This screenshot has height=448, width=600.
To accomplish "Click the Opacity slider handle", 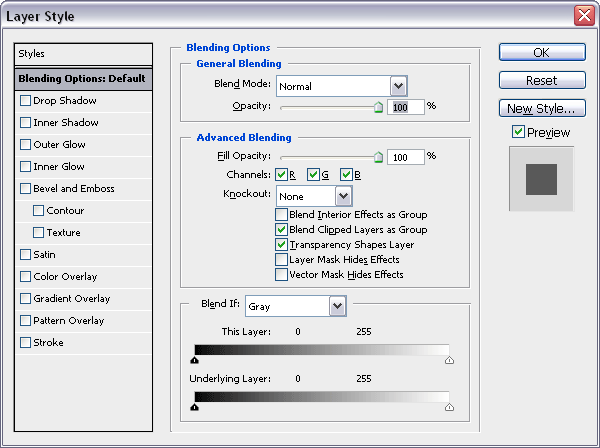I will coord(378,107).
